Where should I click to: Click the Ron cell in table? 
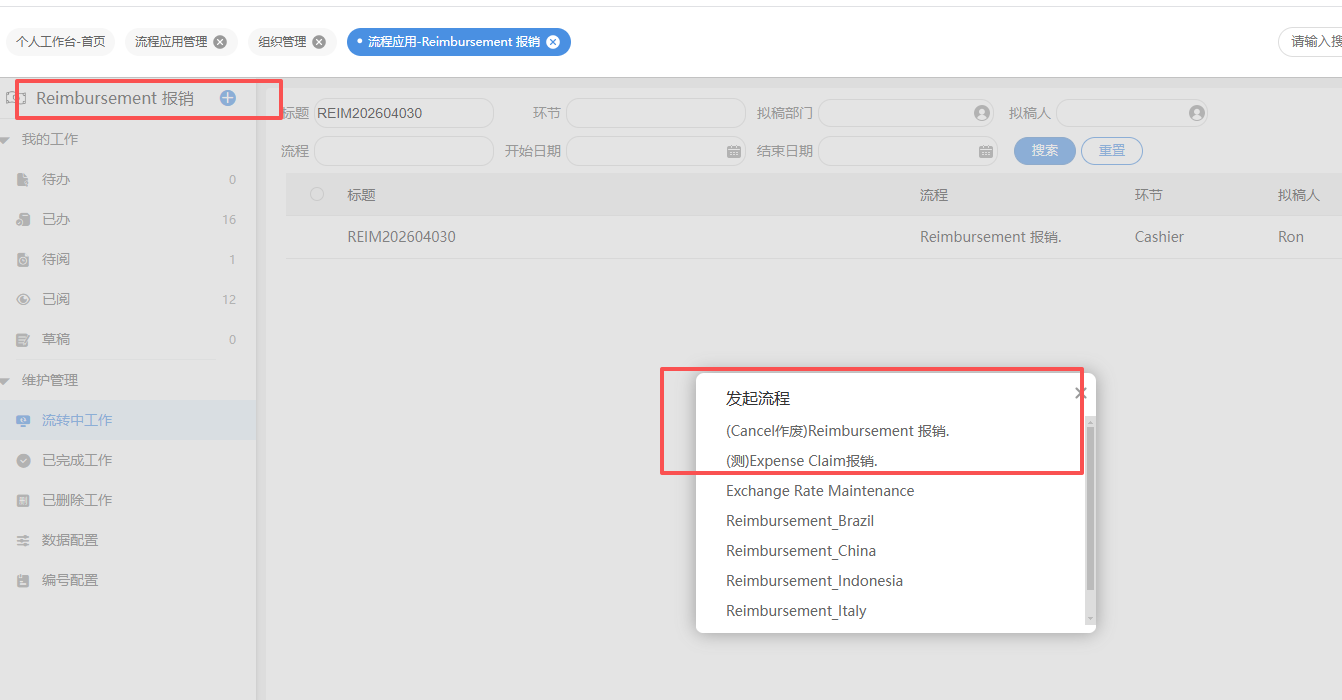1291,237
